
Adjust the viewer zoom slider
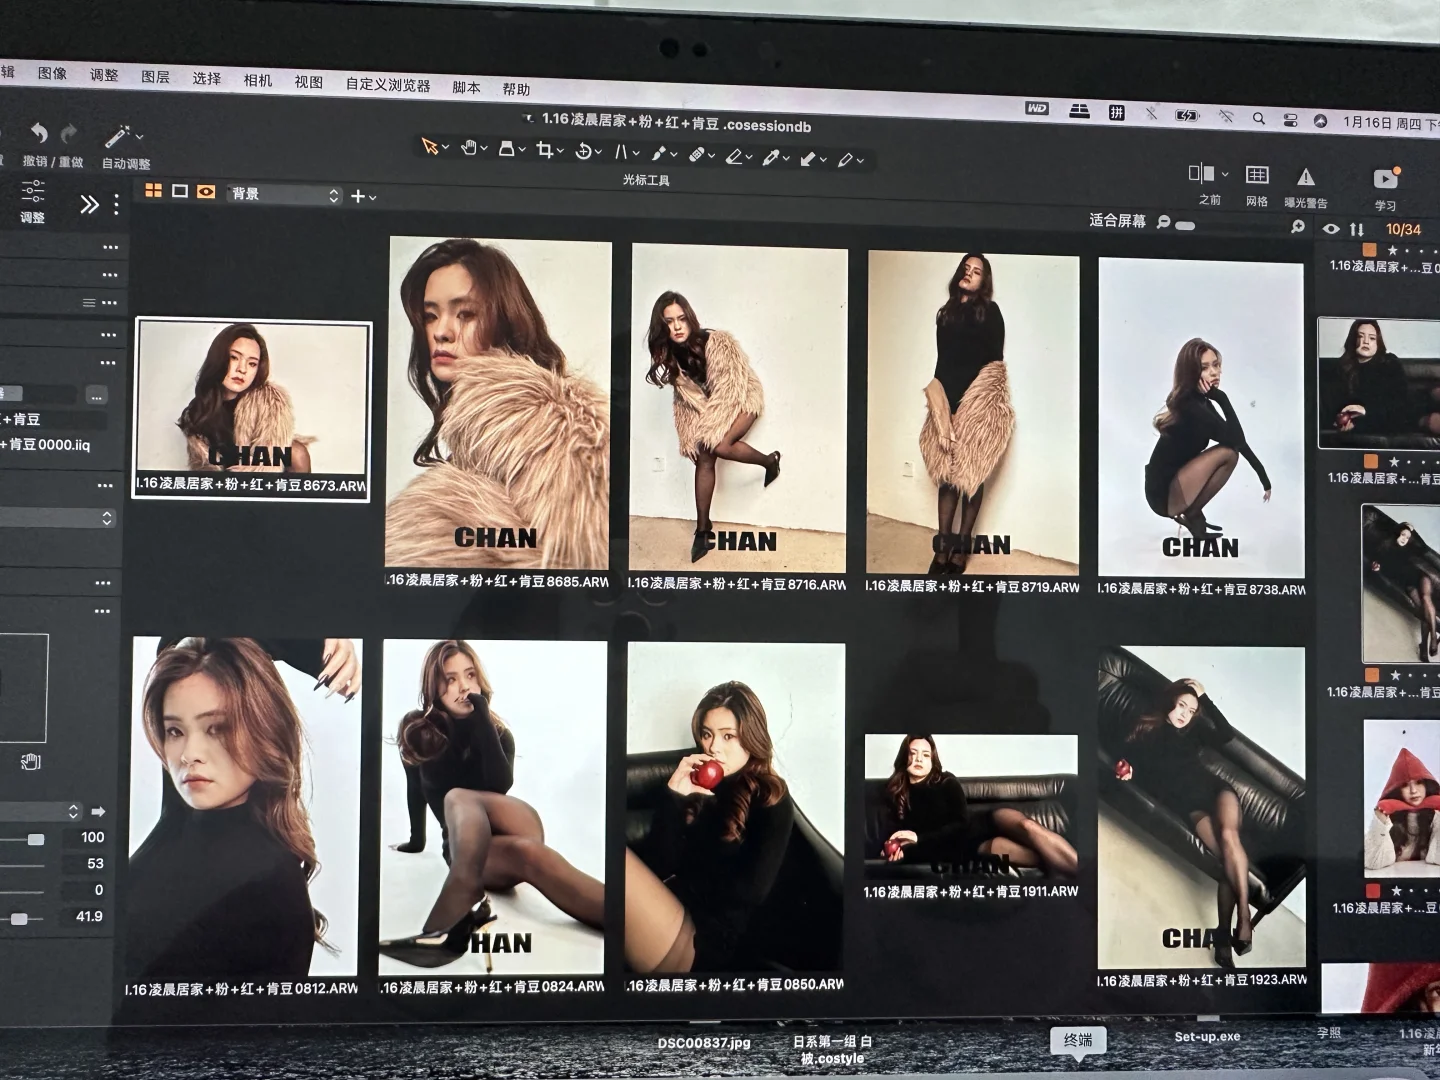(x=1185, y=225)
